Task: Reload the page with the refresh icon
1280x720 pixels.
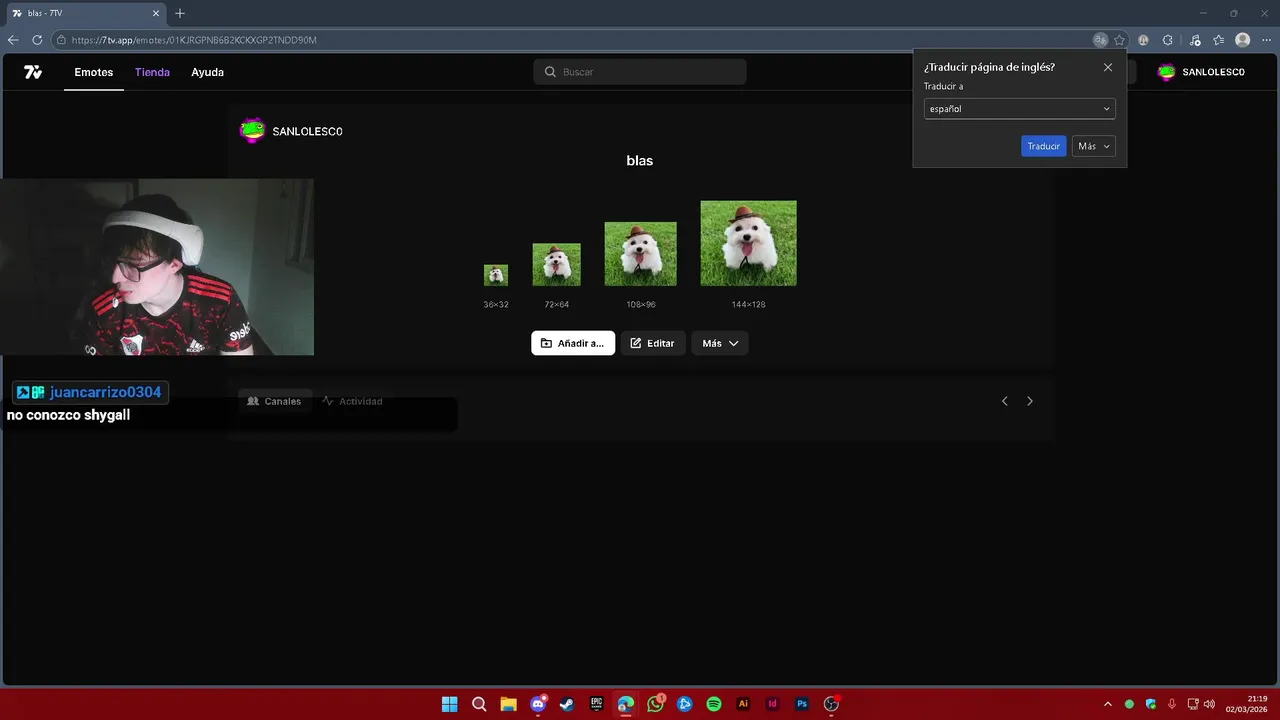Action: [37, 40]
